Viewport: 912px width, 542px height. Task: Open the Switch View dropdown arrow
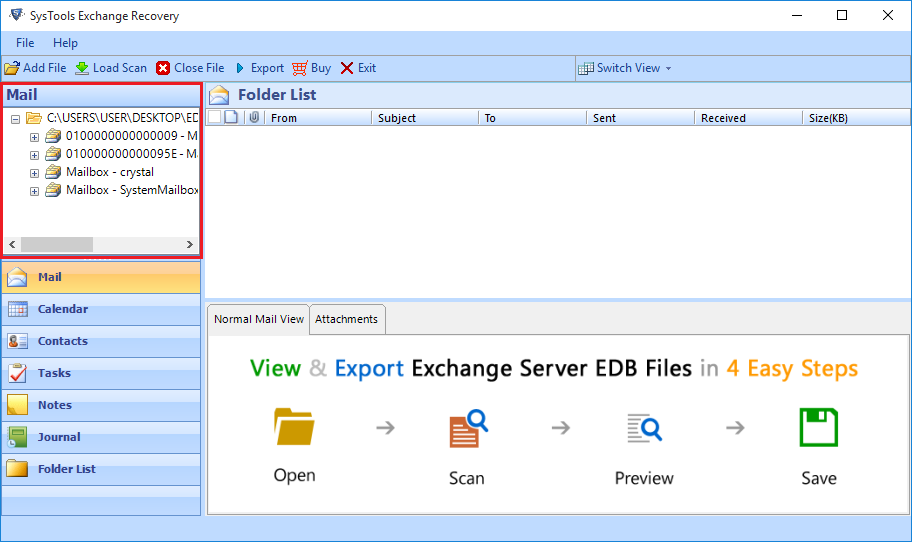[668, 69]
